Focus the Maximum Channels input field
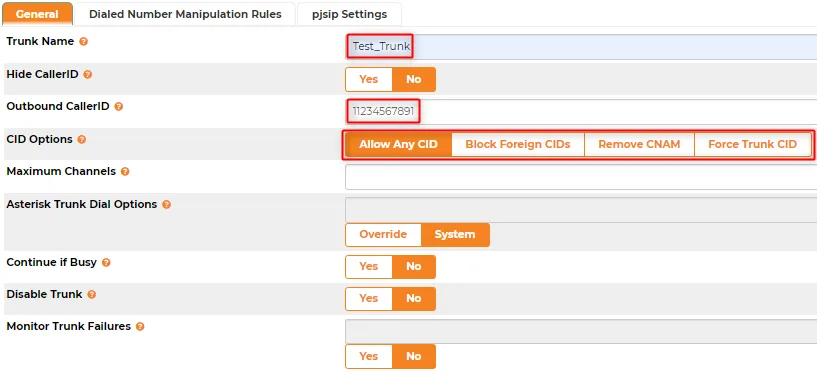This screenshot has width=817, height=373. pyautogui.click(x=581, y=177)
